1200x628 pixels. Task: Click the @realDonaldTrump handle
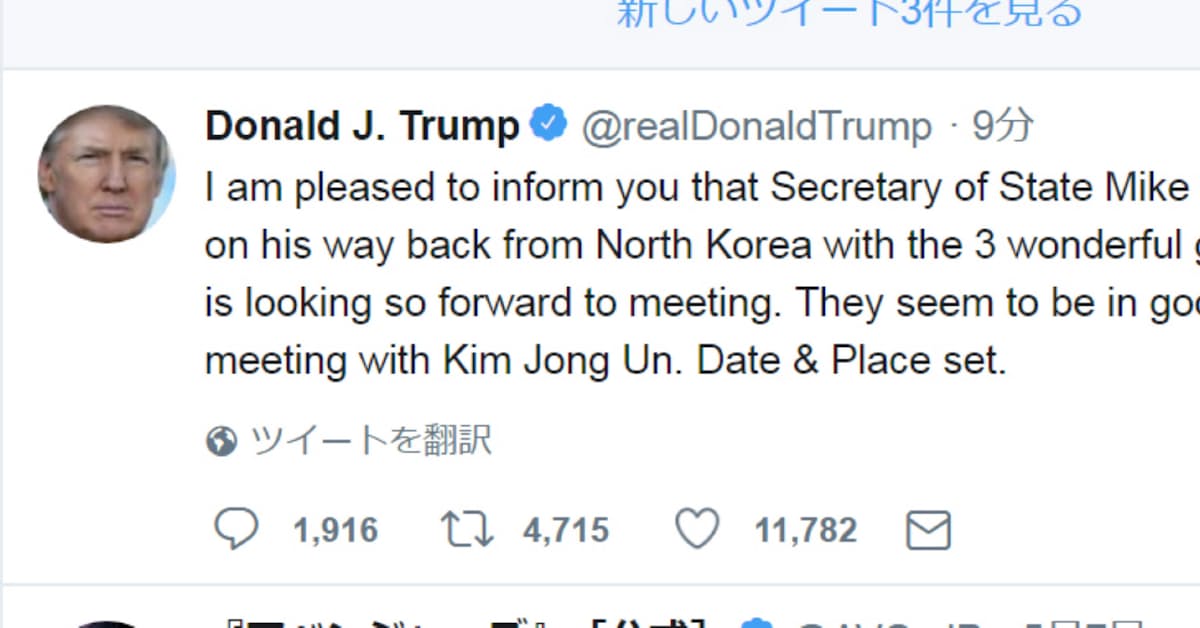tap(757, 127)
